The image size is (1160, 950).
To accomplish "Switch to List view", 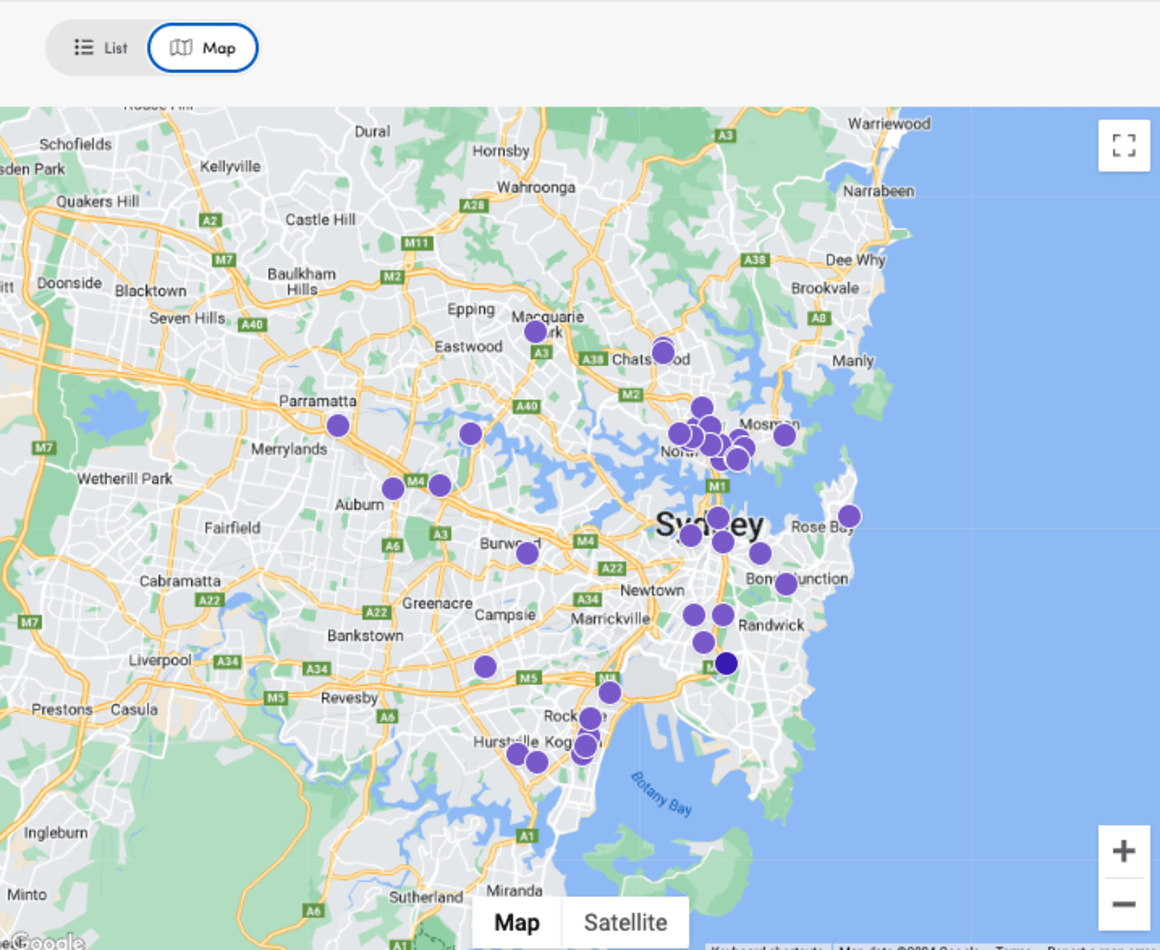I will coord(101,48).
